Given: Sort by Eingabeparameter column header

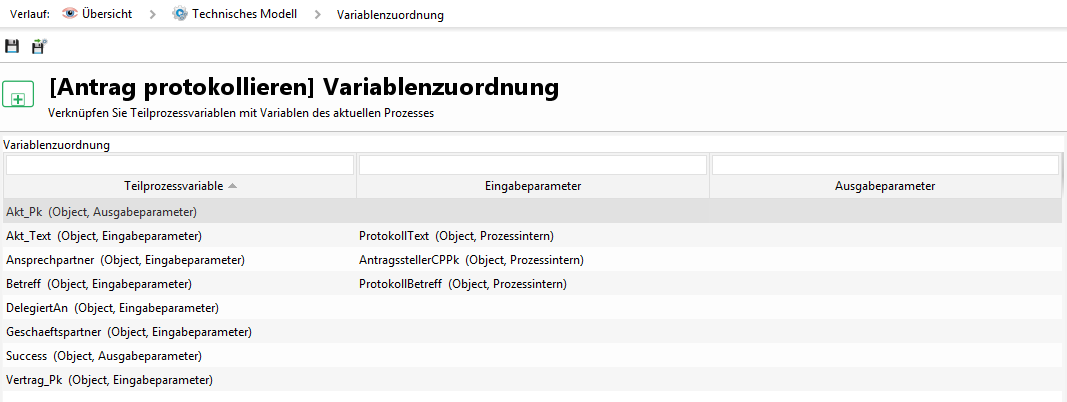Looking at the screenshot, I should [x=532, y=186].
